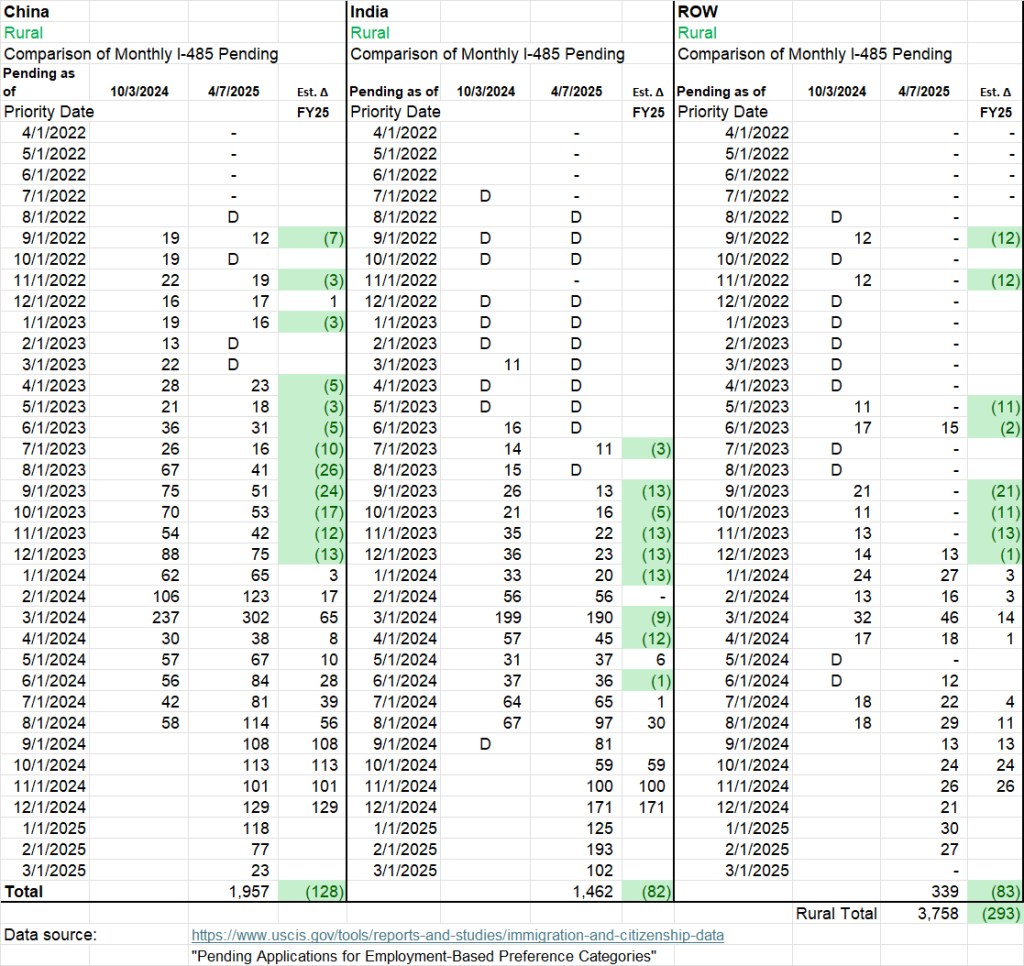
Task: Click the quoted Pending Applications report title text
Action: [x=424, y=956]
